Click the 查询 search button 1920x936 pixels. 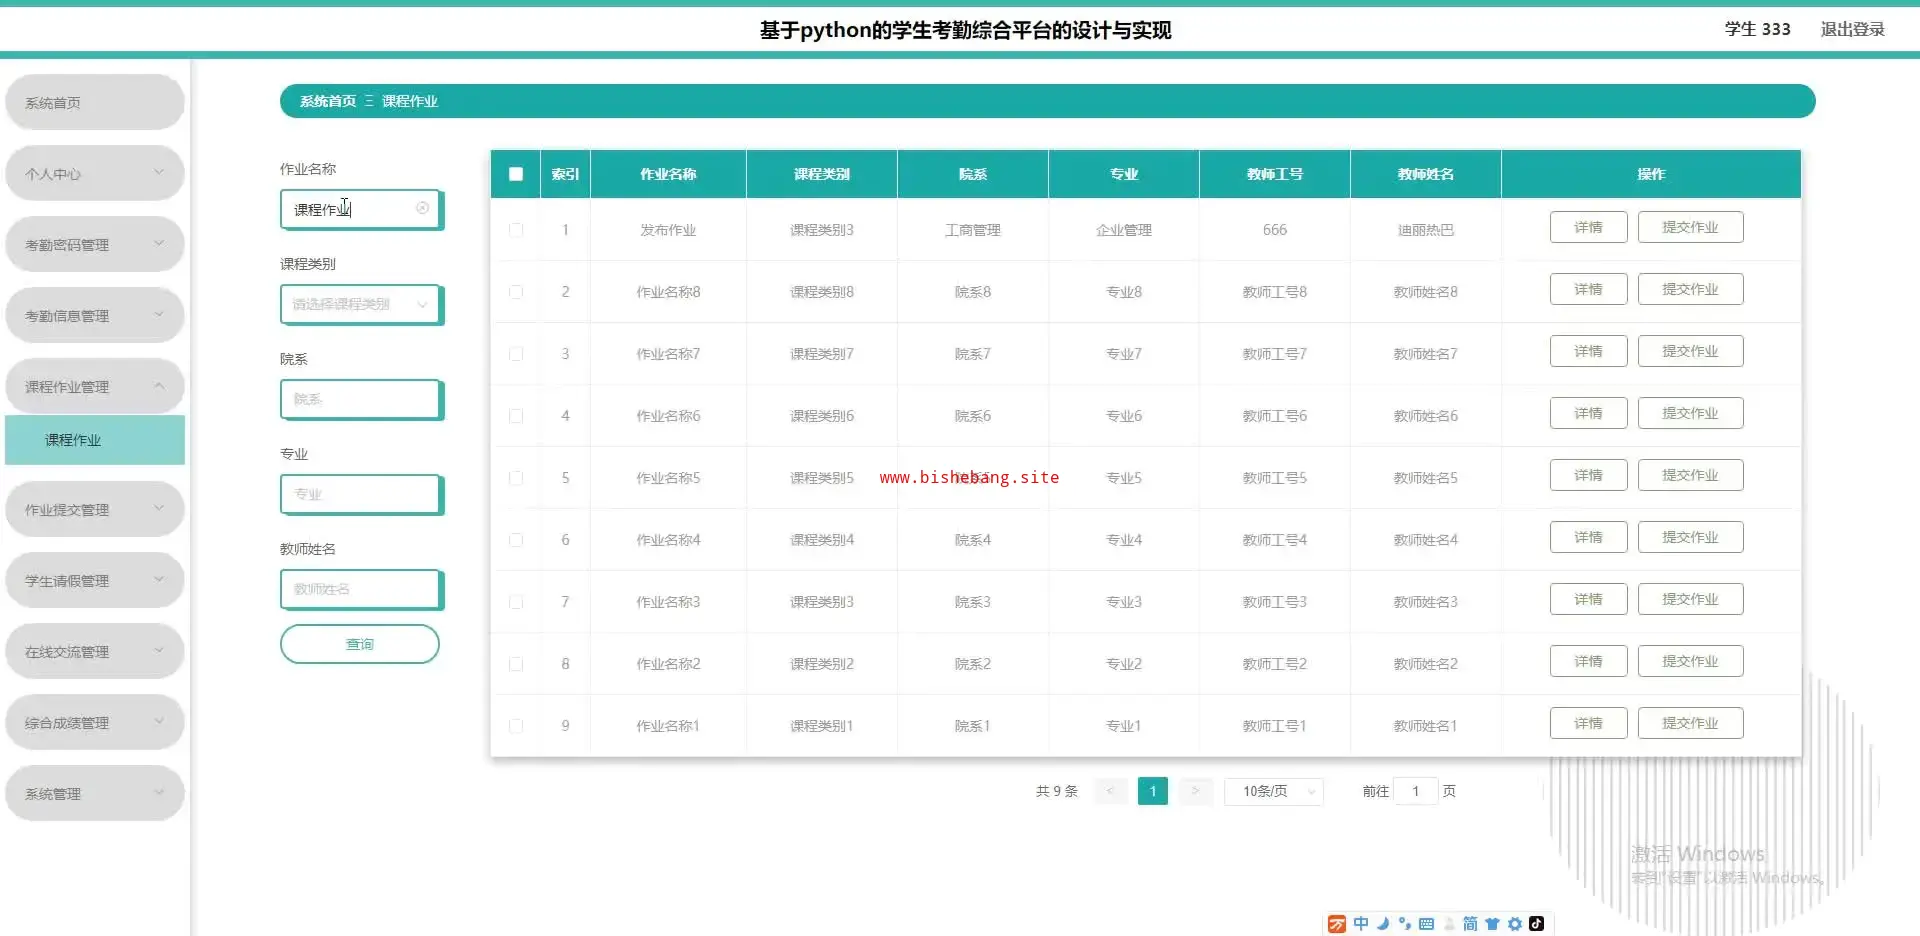pyautogui.click(x=360, y=644)
